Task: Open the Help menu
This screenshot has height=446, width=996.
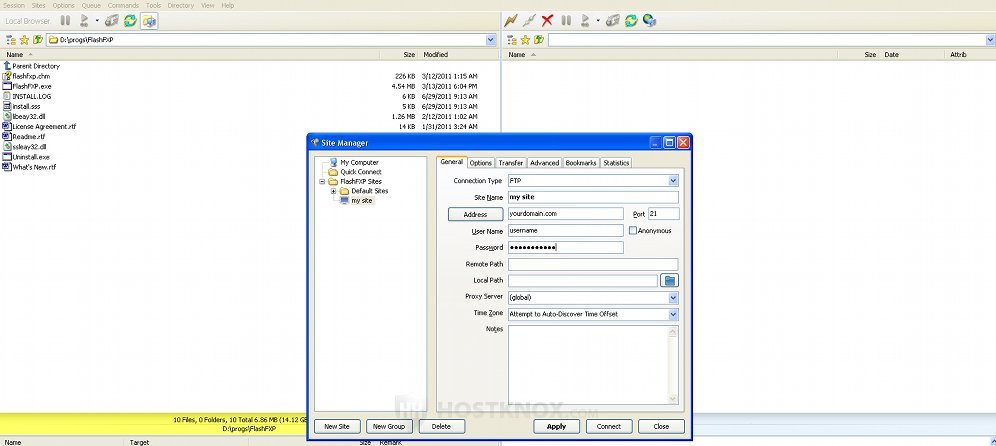Action: coord(227,5)
